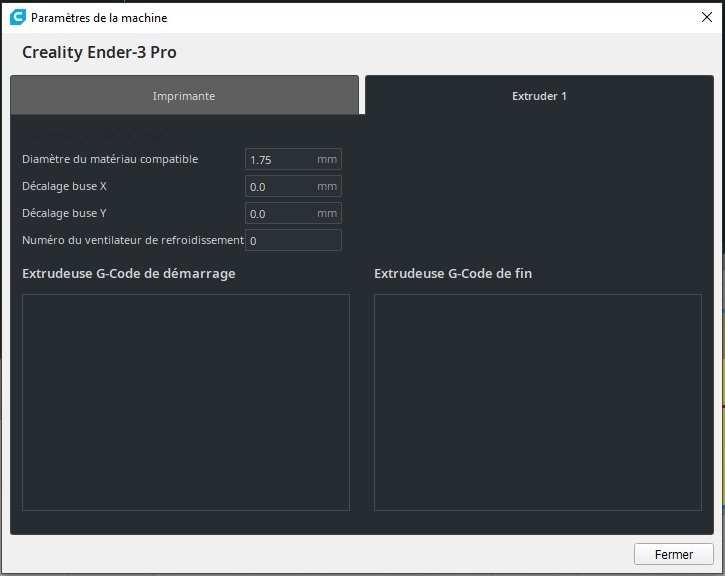725x576 pixels.
Task: Edit the Décalage buse X value
Action: pos(293,186)
